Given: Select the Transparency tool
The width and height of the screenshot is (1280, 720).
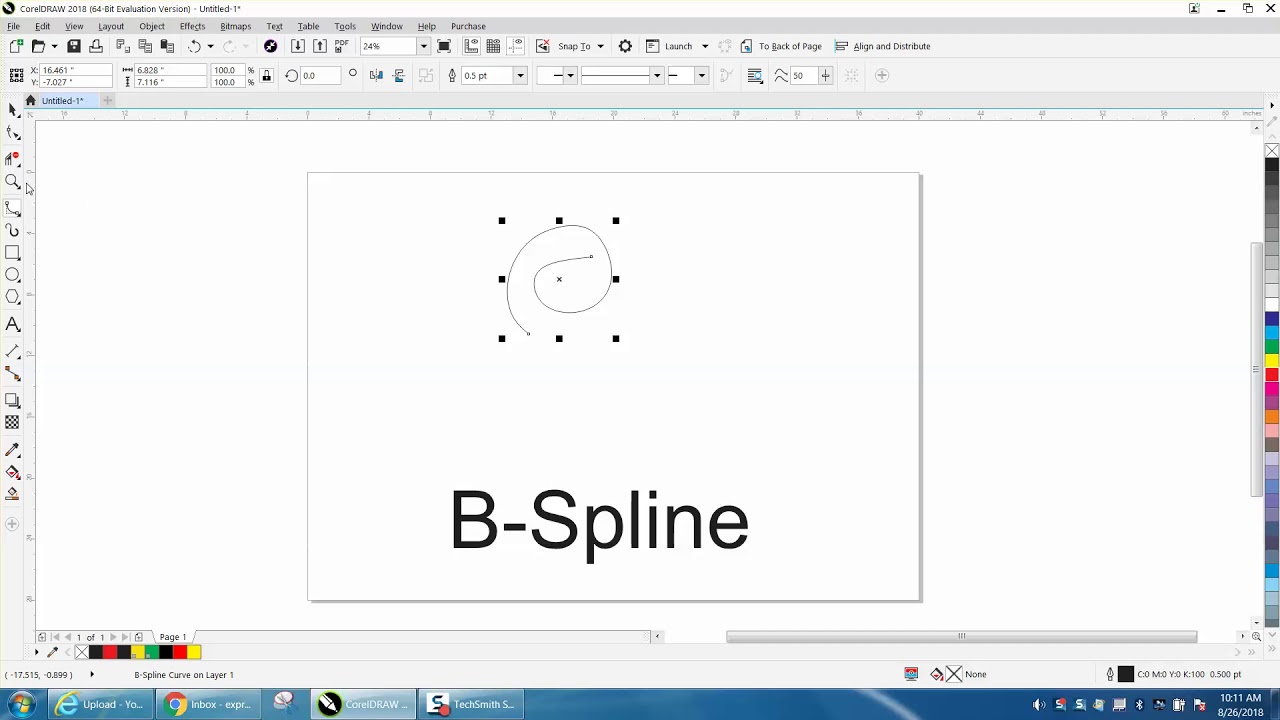Looking at the screenshot, I should (13, 422).
